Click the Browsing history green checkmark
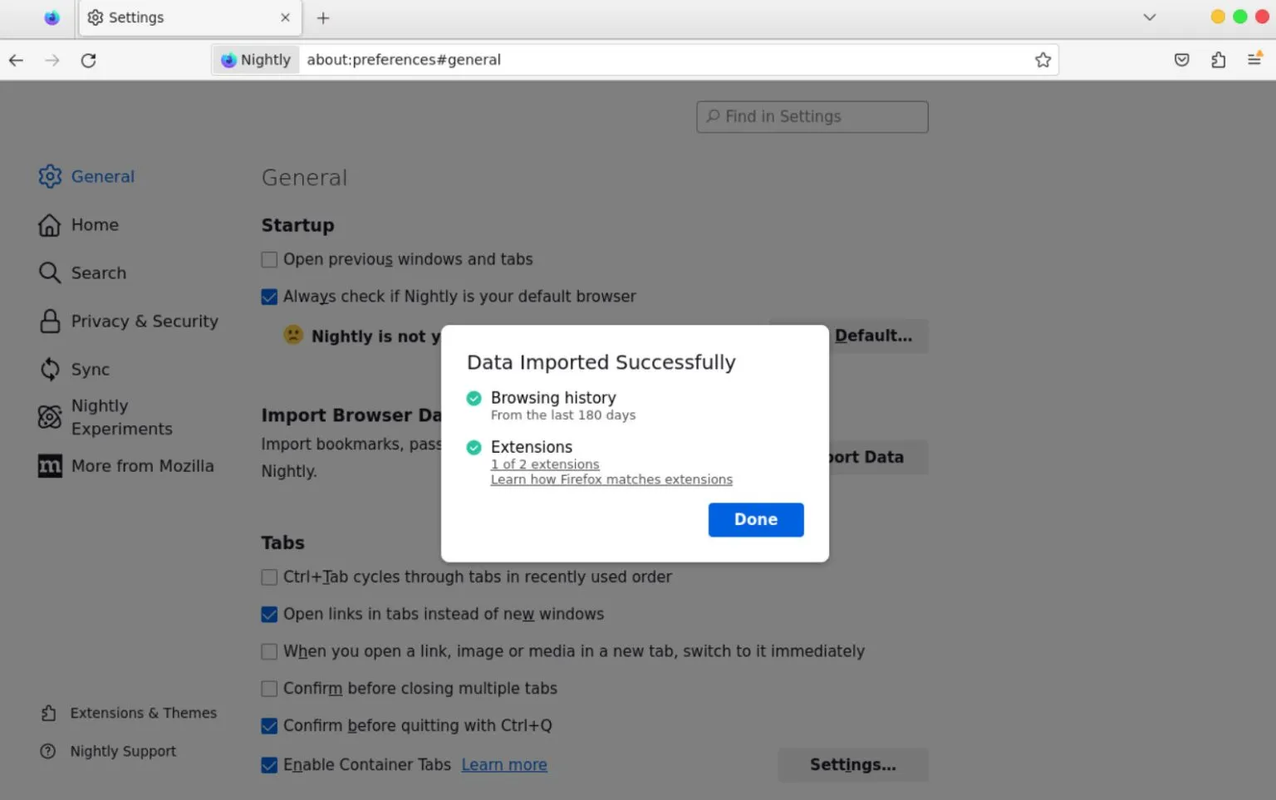Image resolution: width=1276 pixels, height=800 pixels. [474, 398]
